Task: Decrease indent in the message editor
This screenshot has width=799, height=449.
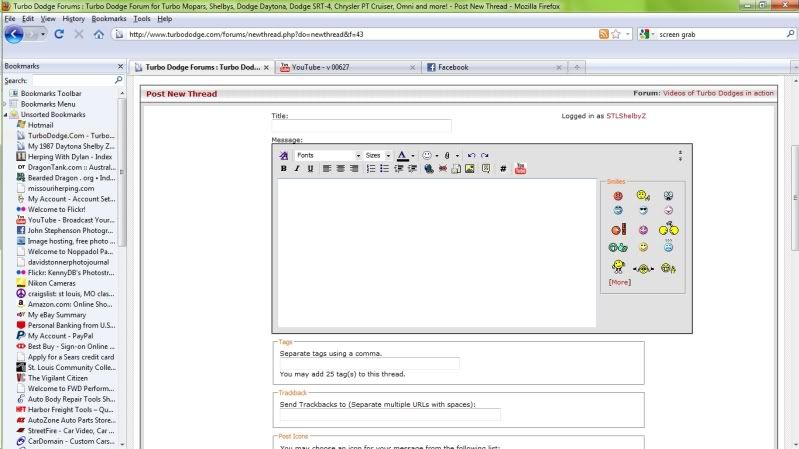Action: (x=398, y=169)
